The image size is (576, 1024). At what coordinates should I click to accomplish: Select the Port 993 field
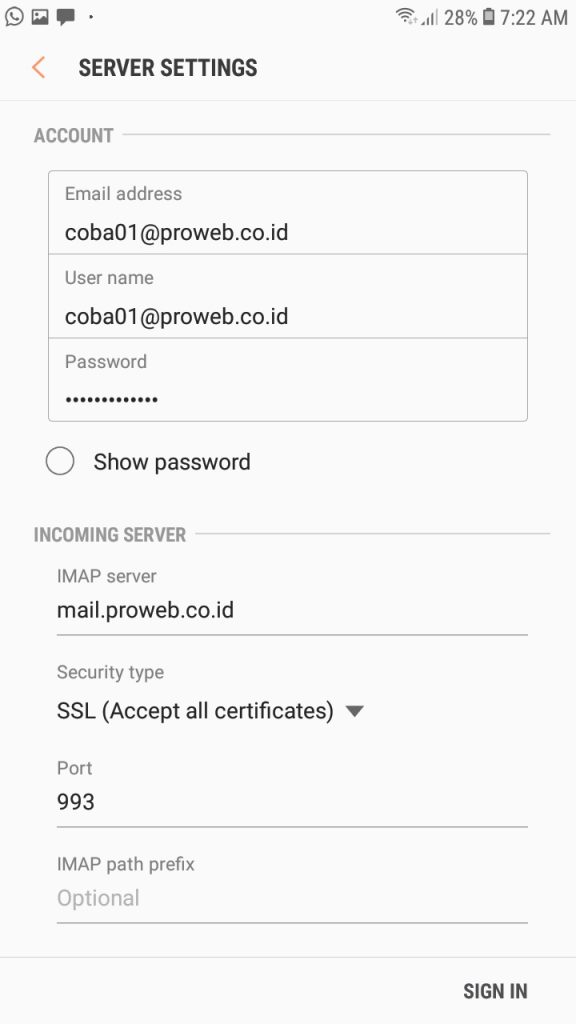[x=292, y=802]
